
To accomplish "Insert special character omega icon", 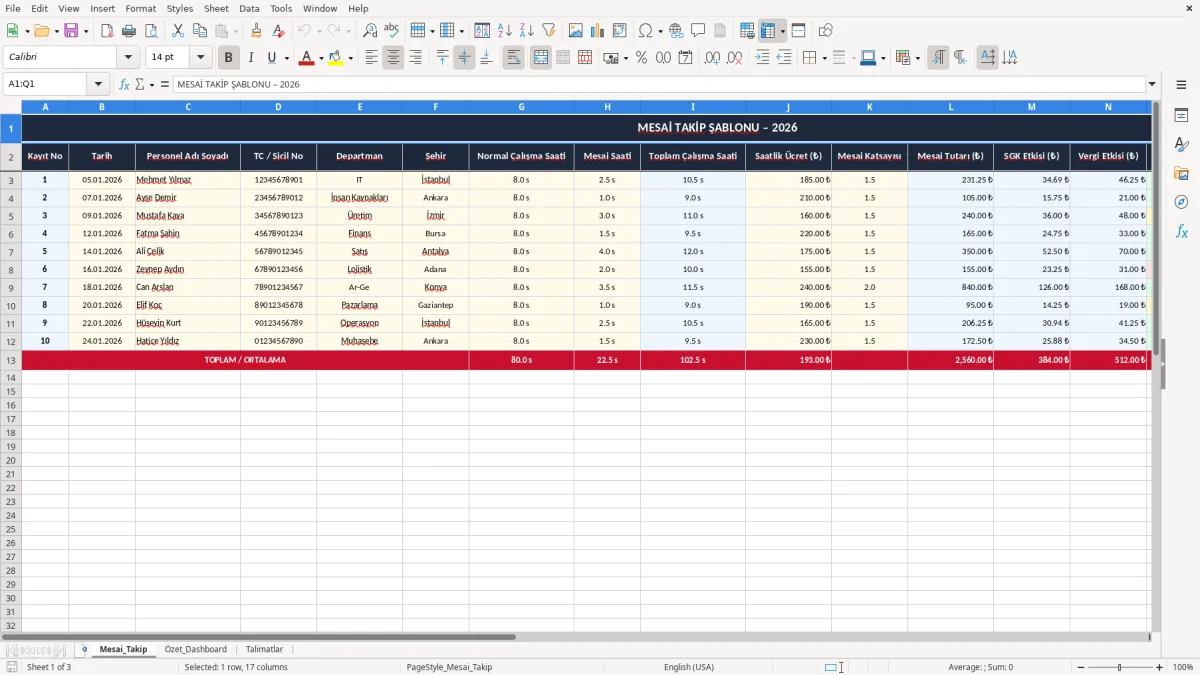I will pyautogui.click(x=646, y=31).
